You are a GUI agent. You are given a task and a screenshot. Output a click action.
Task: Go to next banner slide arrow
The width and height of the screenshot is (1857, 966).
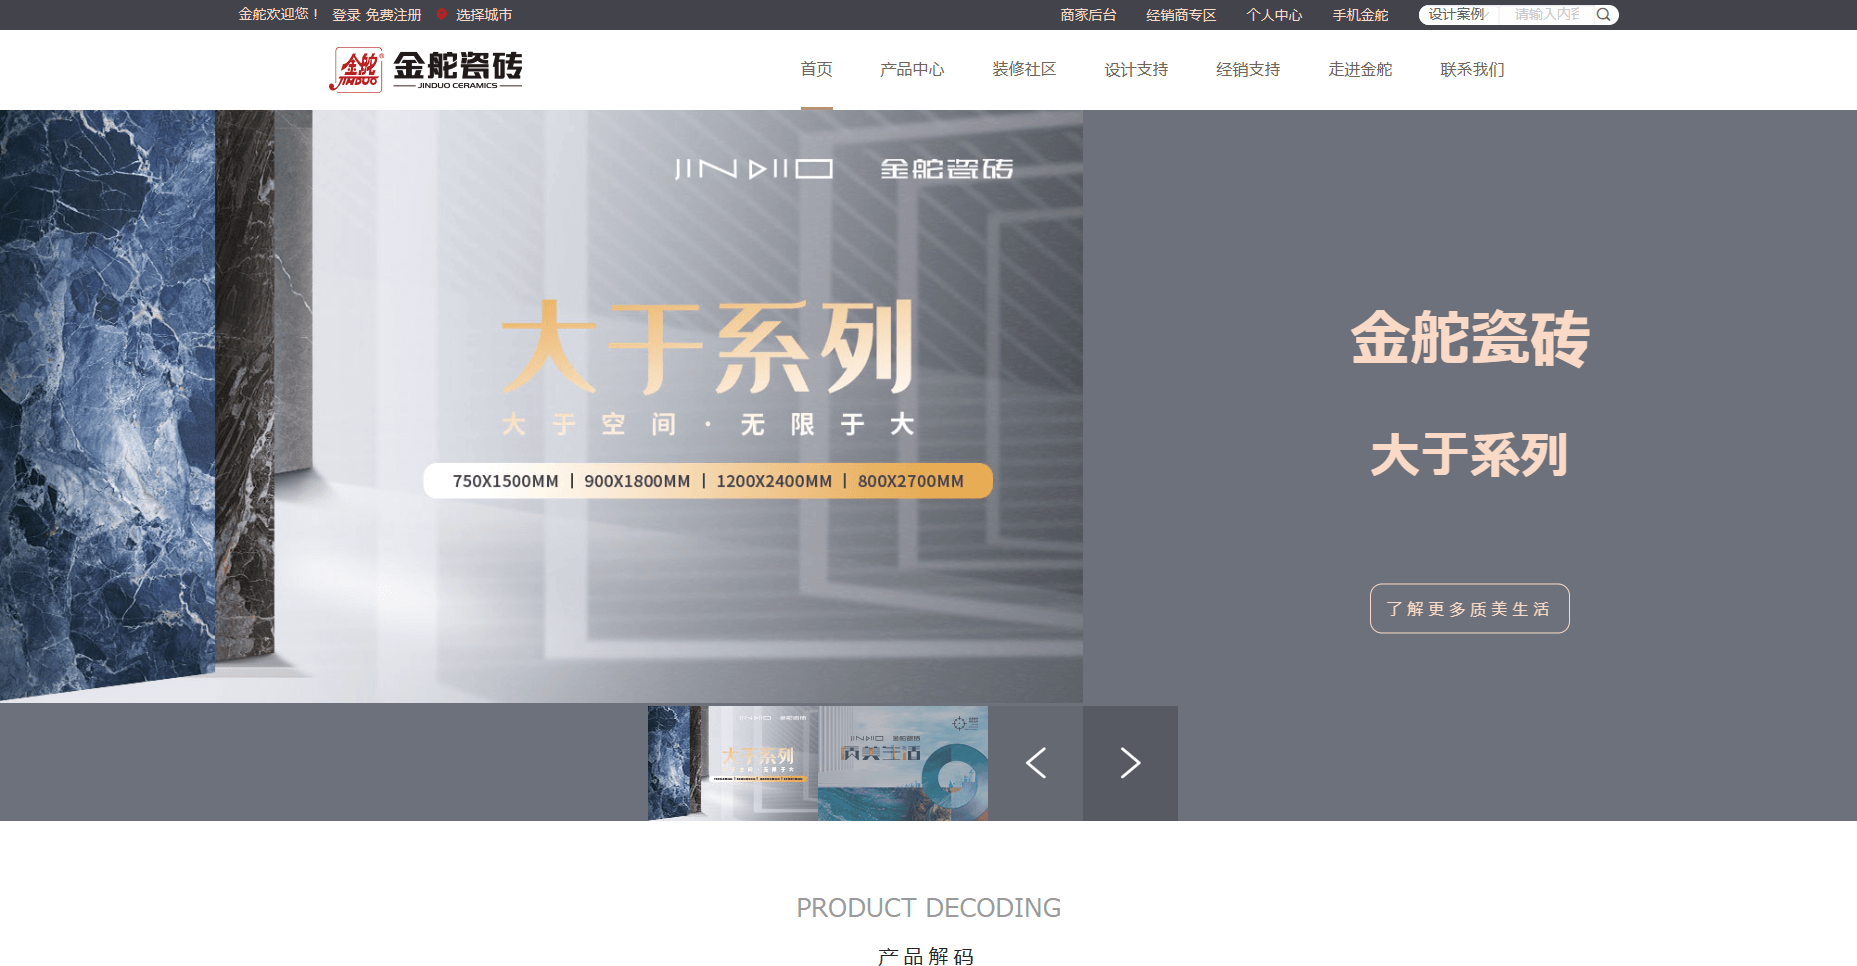[x=1130, y=763]
